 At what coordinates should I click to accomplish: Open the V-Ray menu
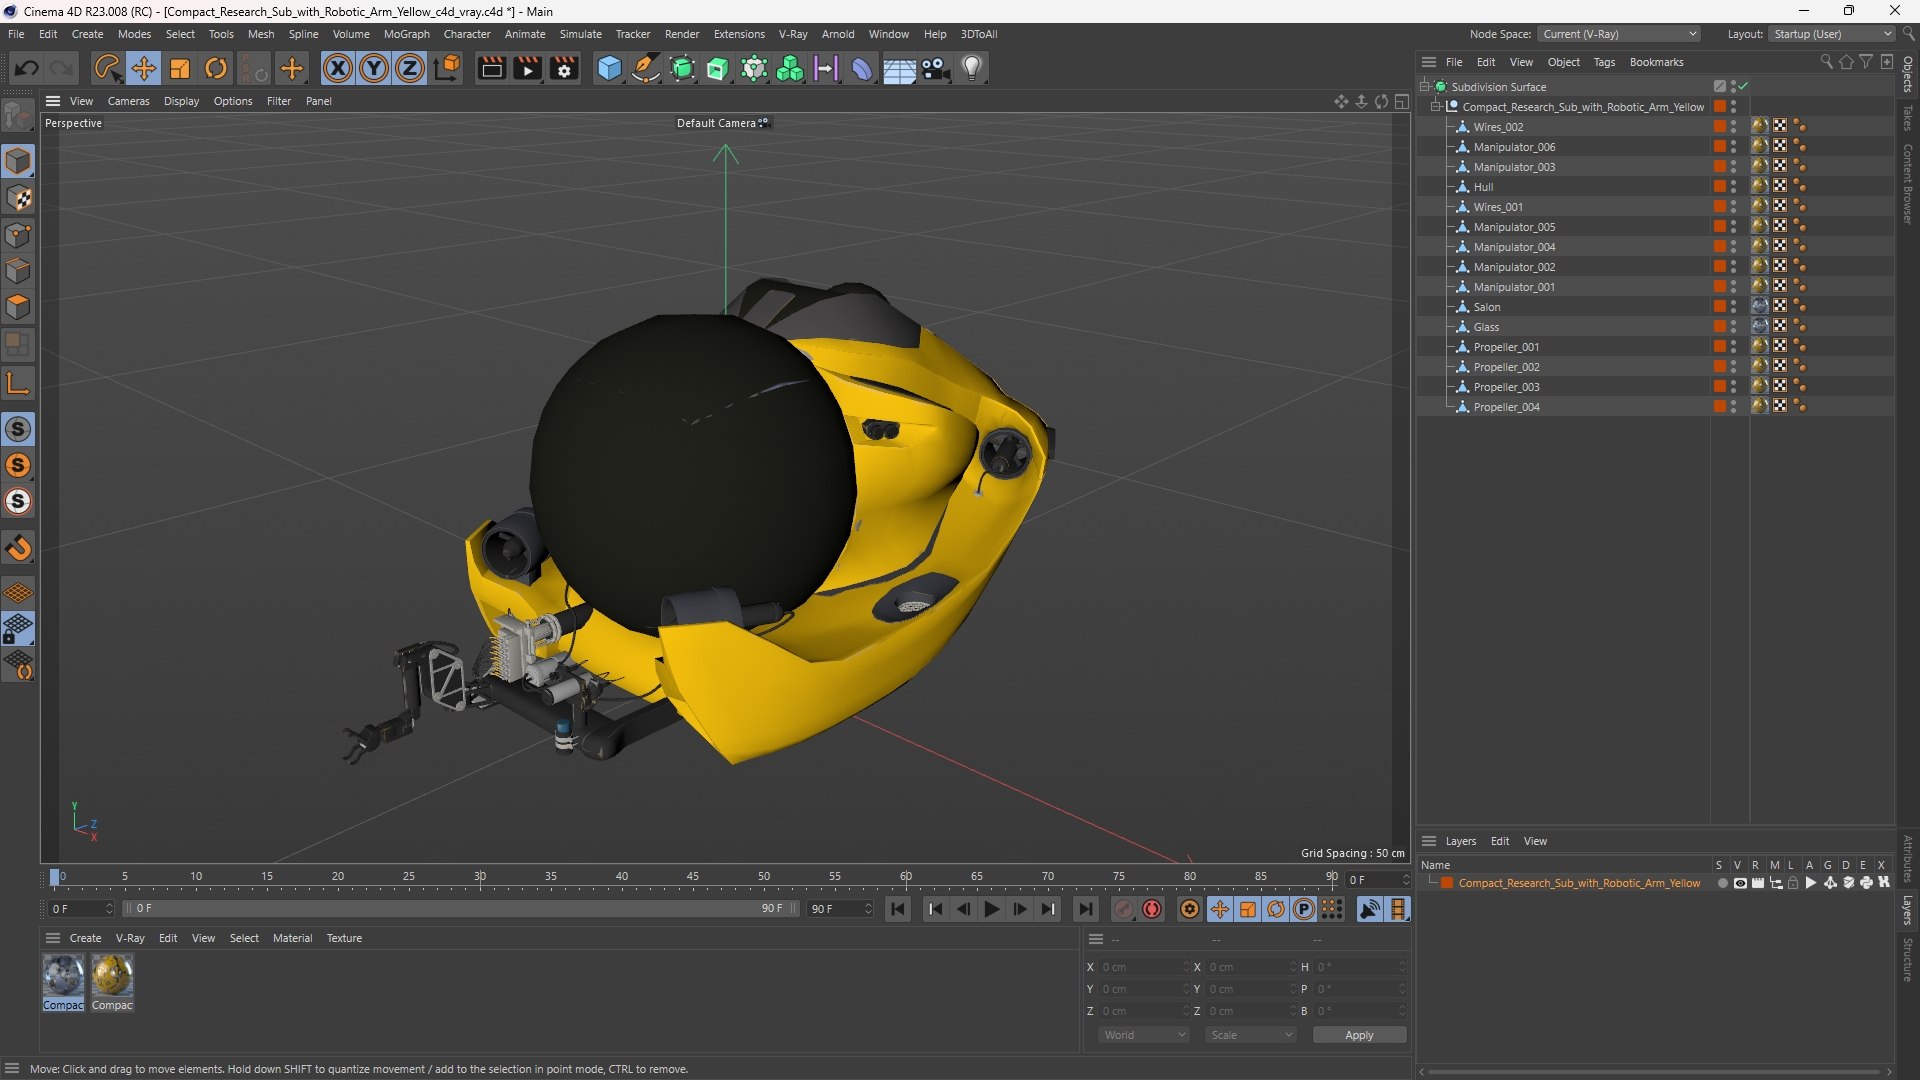(793, 34)
